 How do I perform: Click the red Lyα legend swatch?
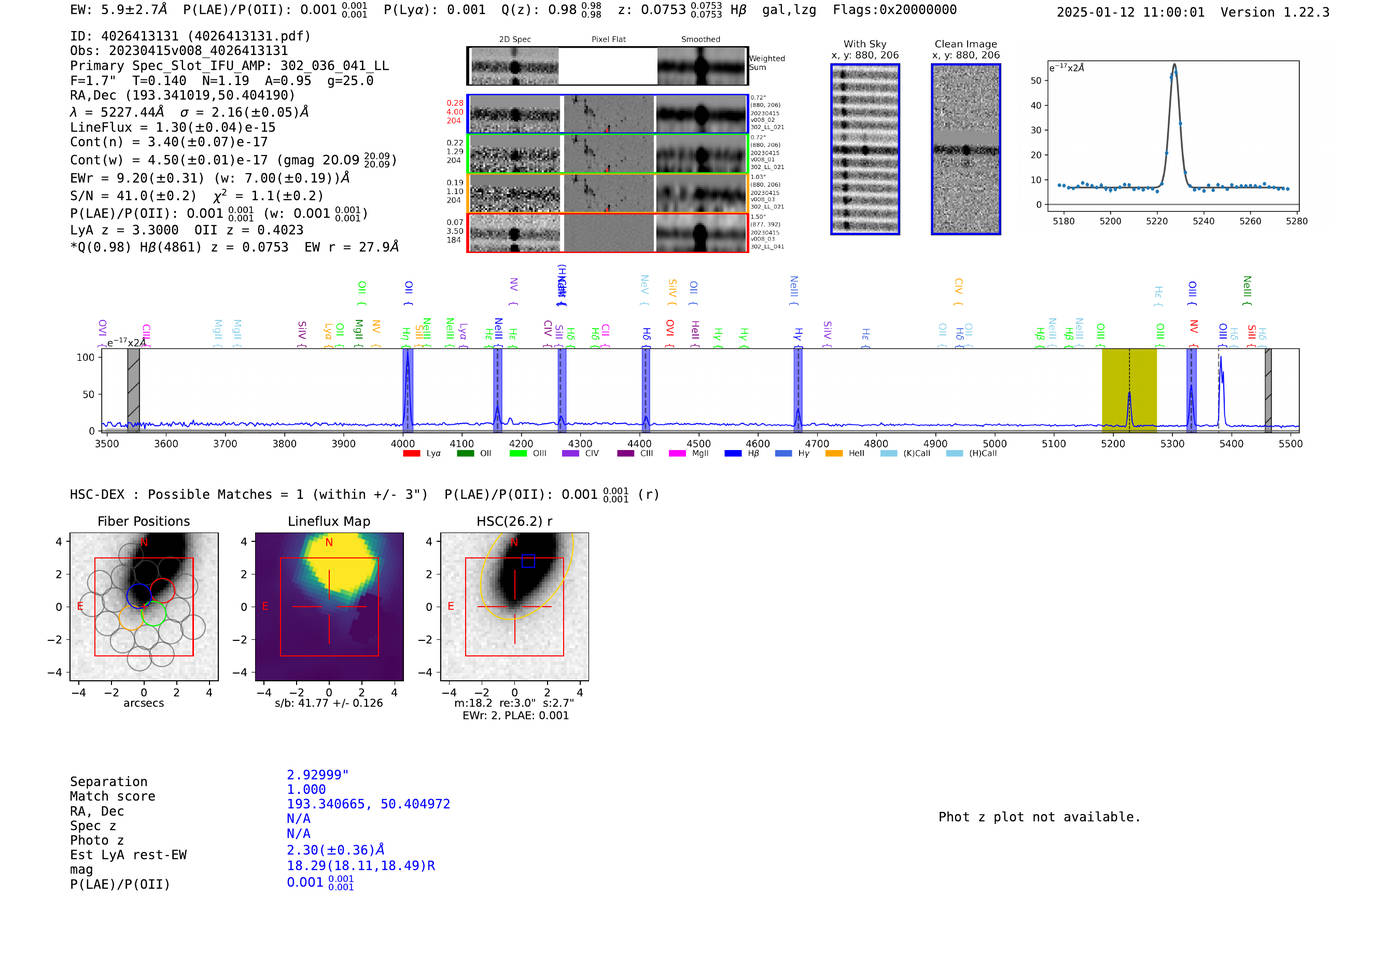point(411,454)
